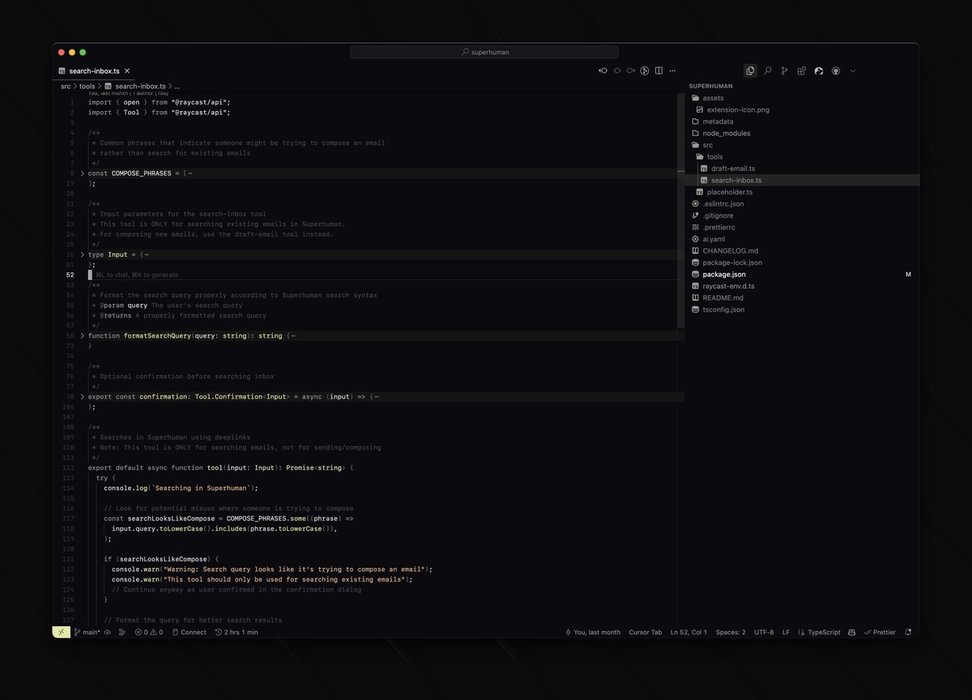Viewport: 972px width, 700px height.
Task: Click the superhuman search input field
Action: pos(484,52)
